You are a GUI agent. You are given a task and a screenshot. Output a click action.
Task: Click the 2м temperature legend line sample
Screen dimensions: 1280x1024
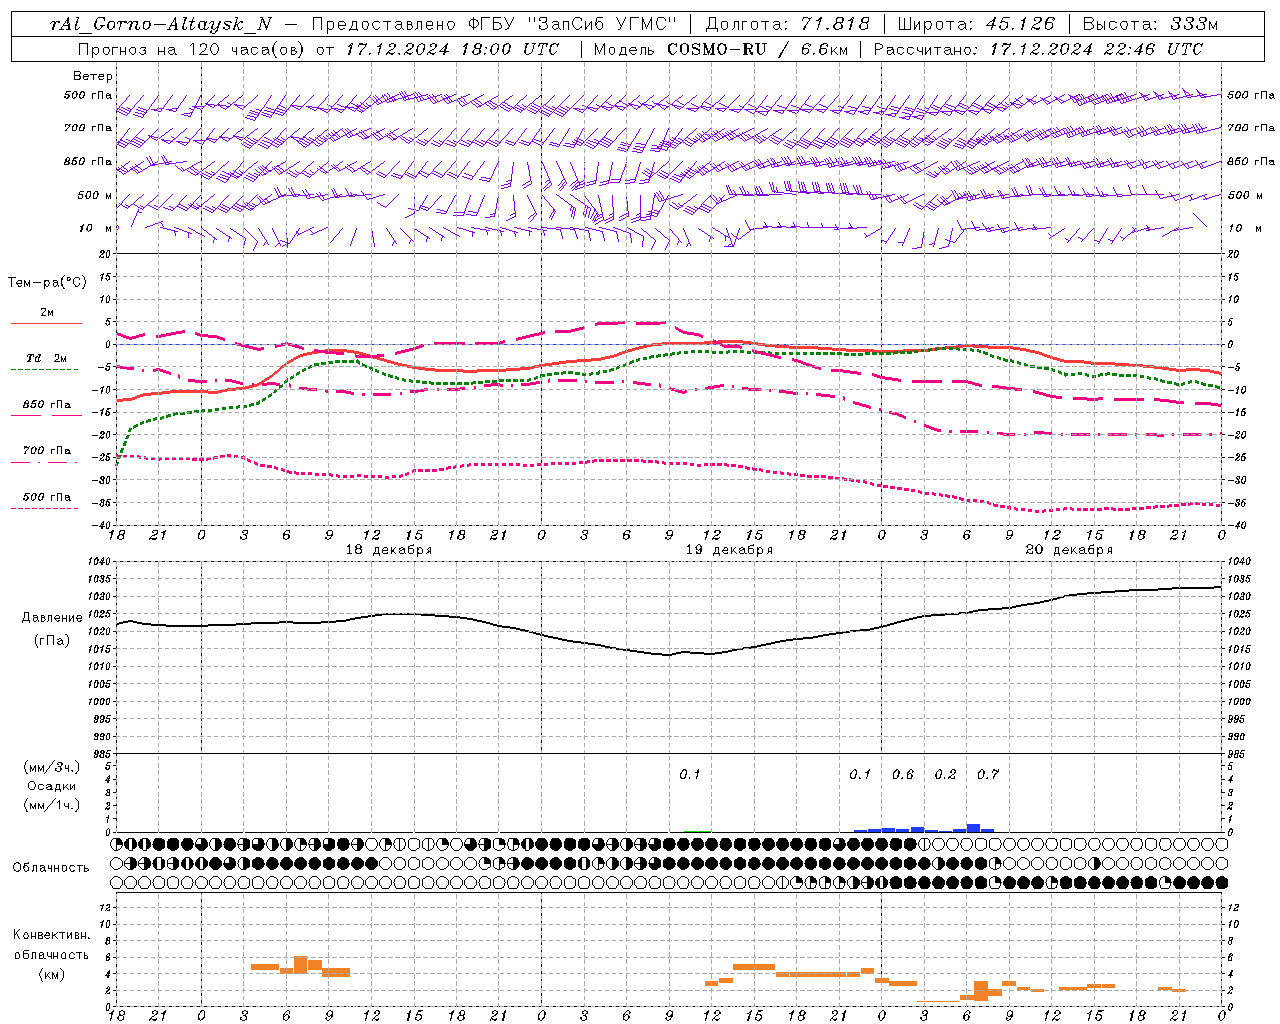click(46, 323)
